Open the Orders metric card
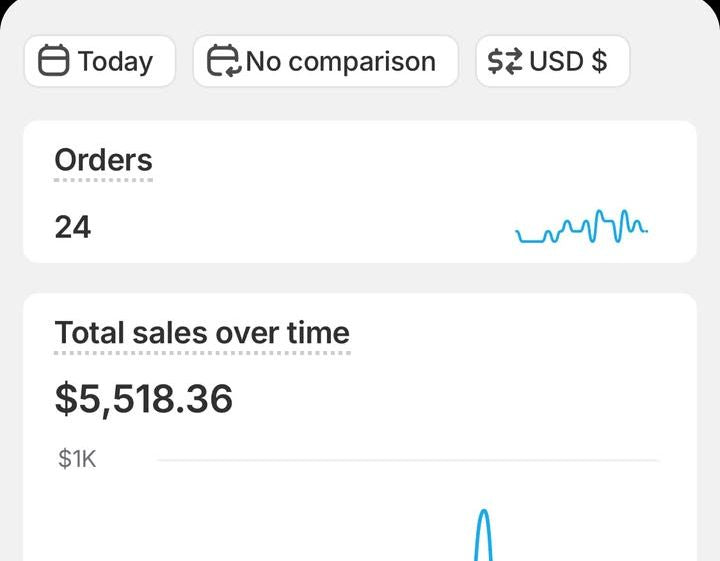This screenshot has width=720, height=561. click(360, 191)
